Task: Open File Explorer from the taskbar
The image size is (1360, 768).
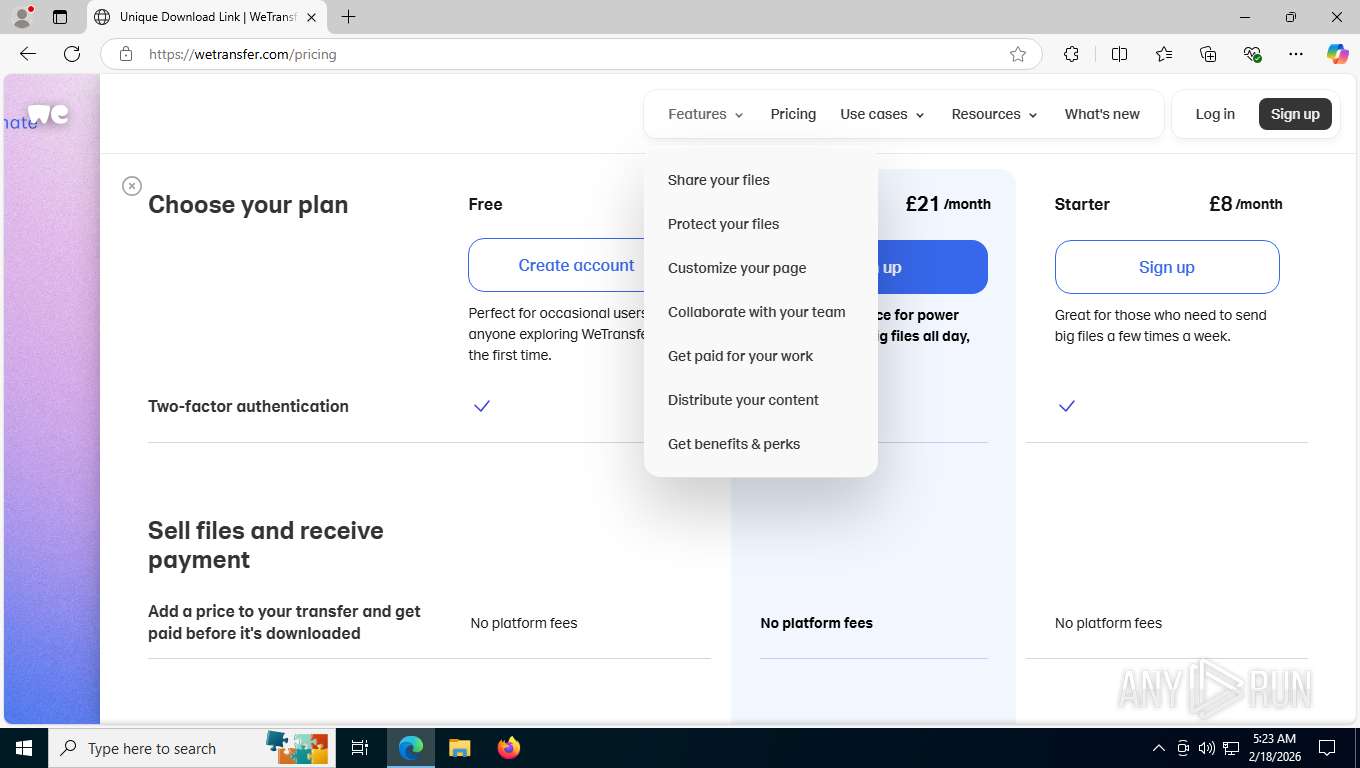Action: (x=459, y=748)
